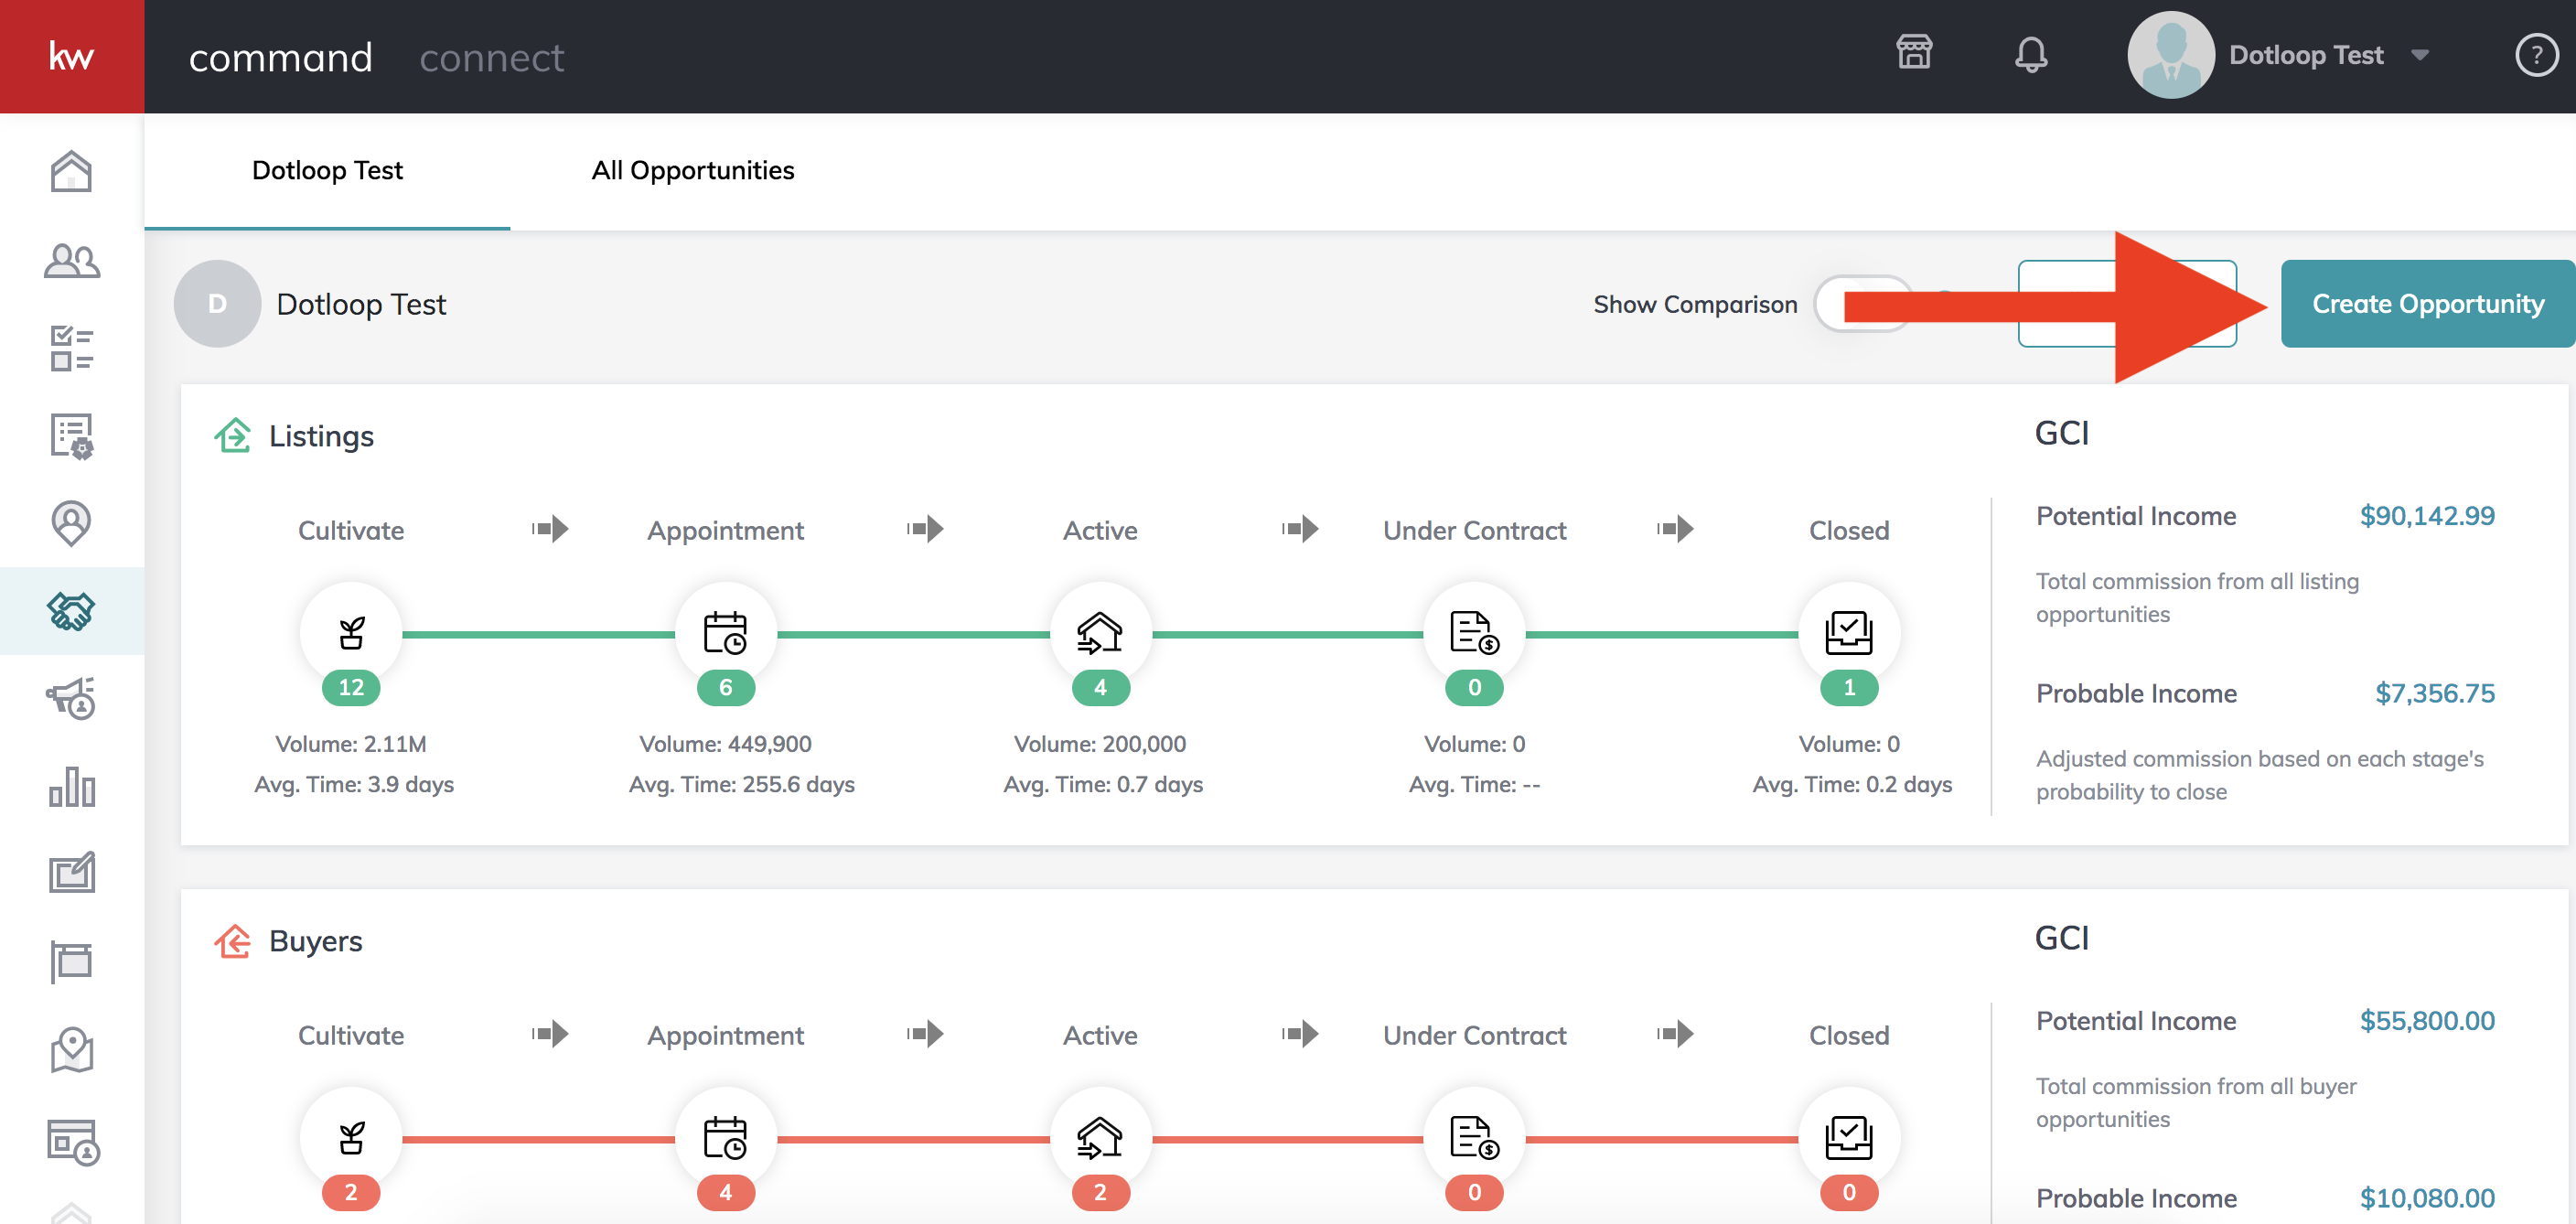Open the Home dashboard from the sidebar
The image size is (2576, 1224).
(x=71, y=171)
